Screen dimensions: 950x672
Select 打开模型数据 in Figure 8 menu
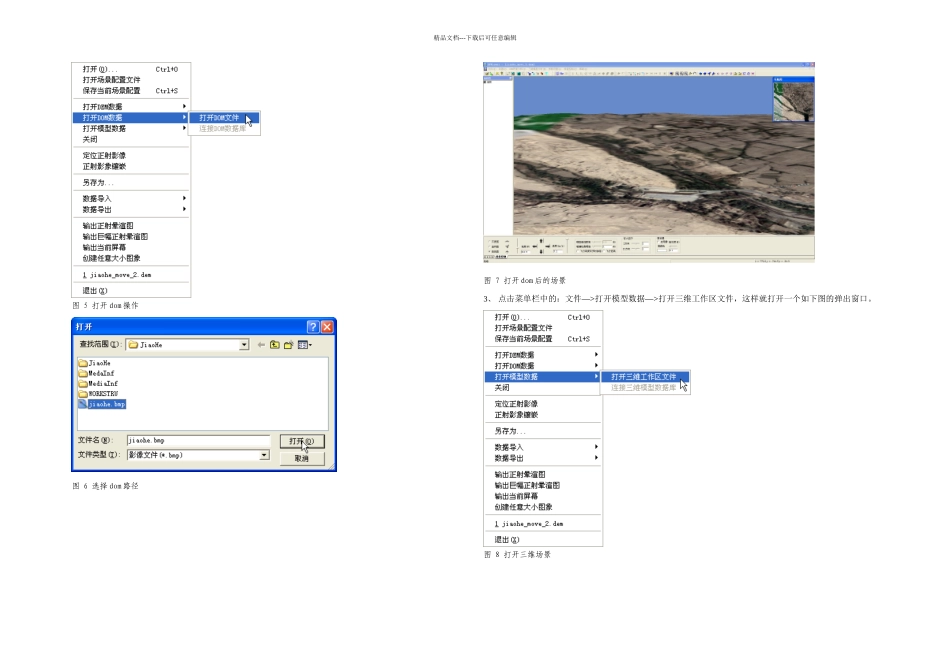pyautogui.click(x=542, y=377)
